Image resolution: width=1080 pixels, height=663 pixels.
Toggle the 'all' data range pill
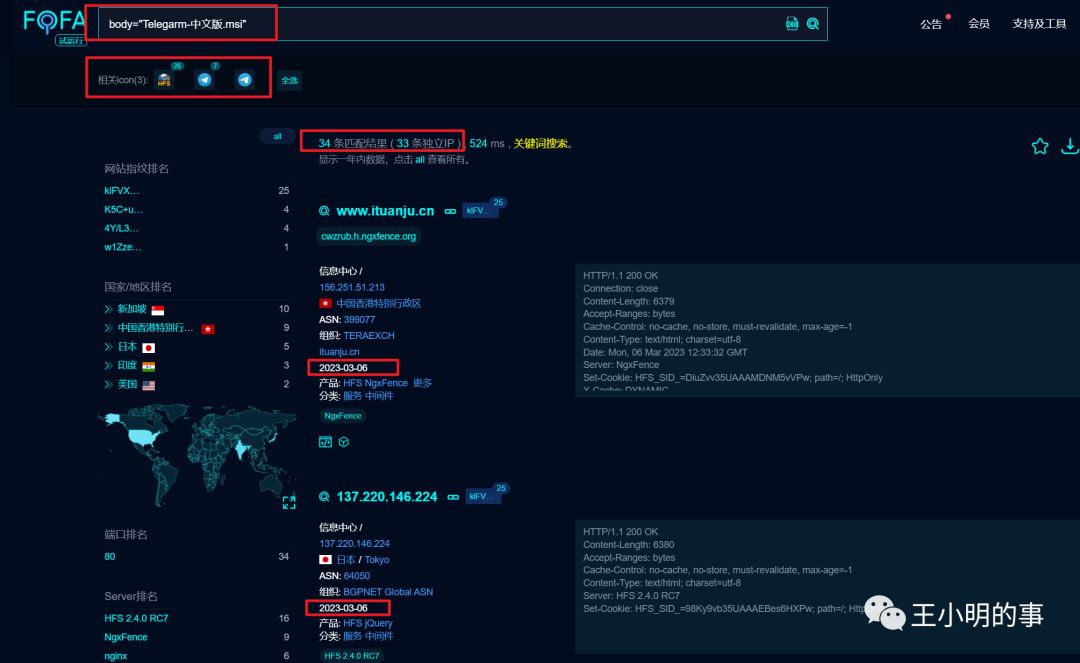point(277,136)
